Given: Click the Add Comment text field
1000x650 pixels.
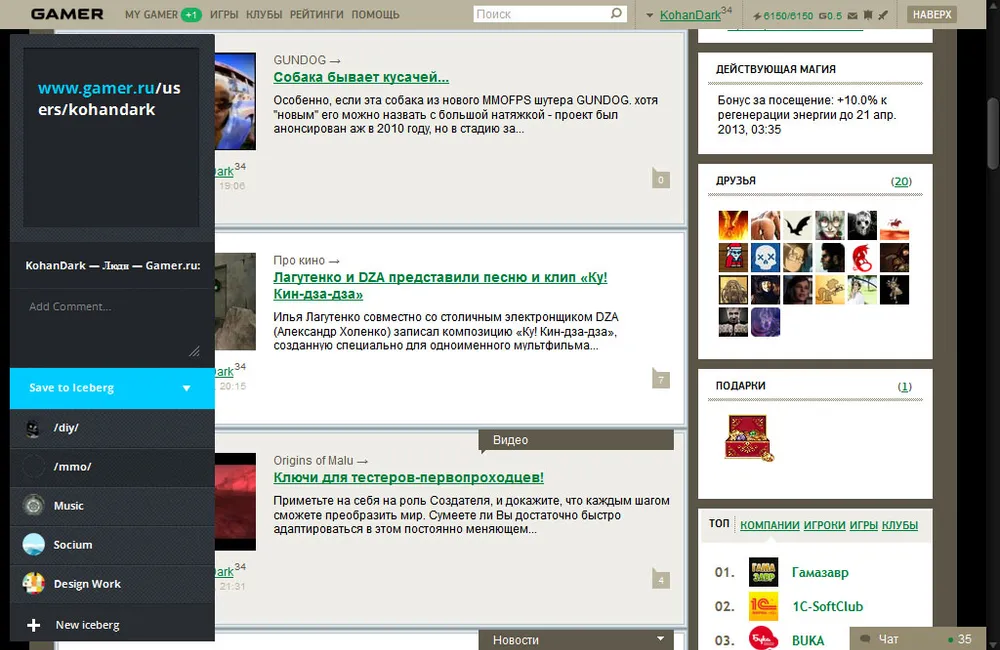Looking at the screenshot, I should coord(112,325).
